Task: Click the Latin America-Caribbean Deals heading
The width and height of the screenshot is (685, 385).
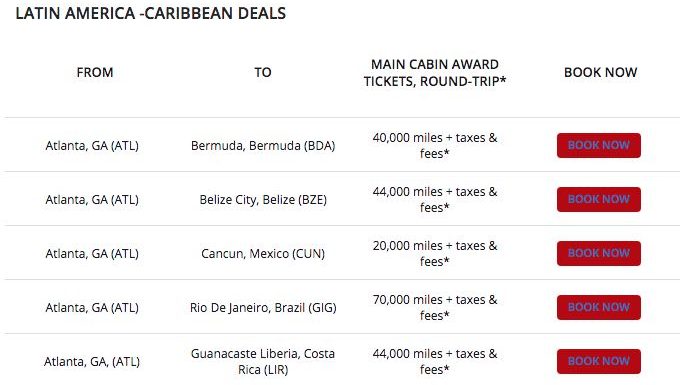Action: click(151, 14)
